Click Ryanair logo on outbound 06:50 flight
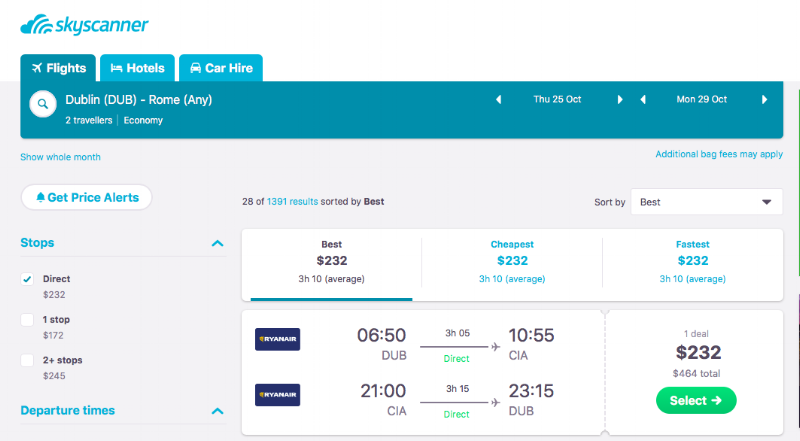Viewport: 800px width, 441px height. point(278,339)
